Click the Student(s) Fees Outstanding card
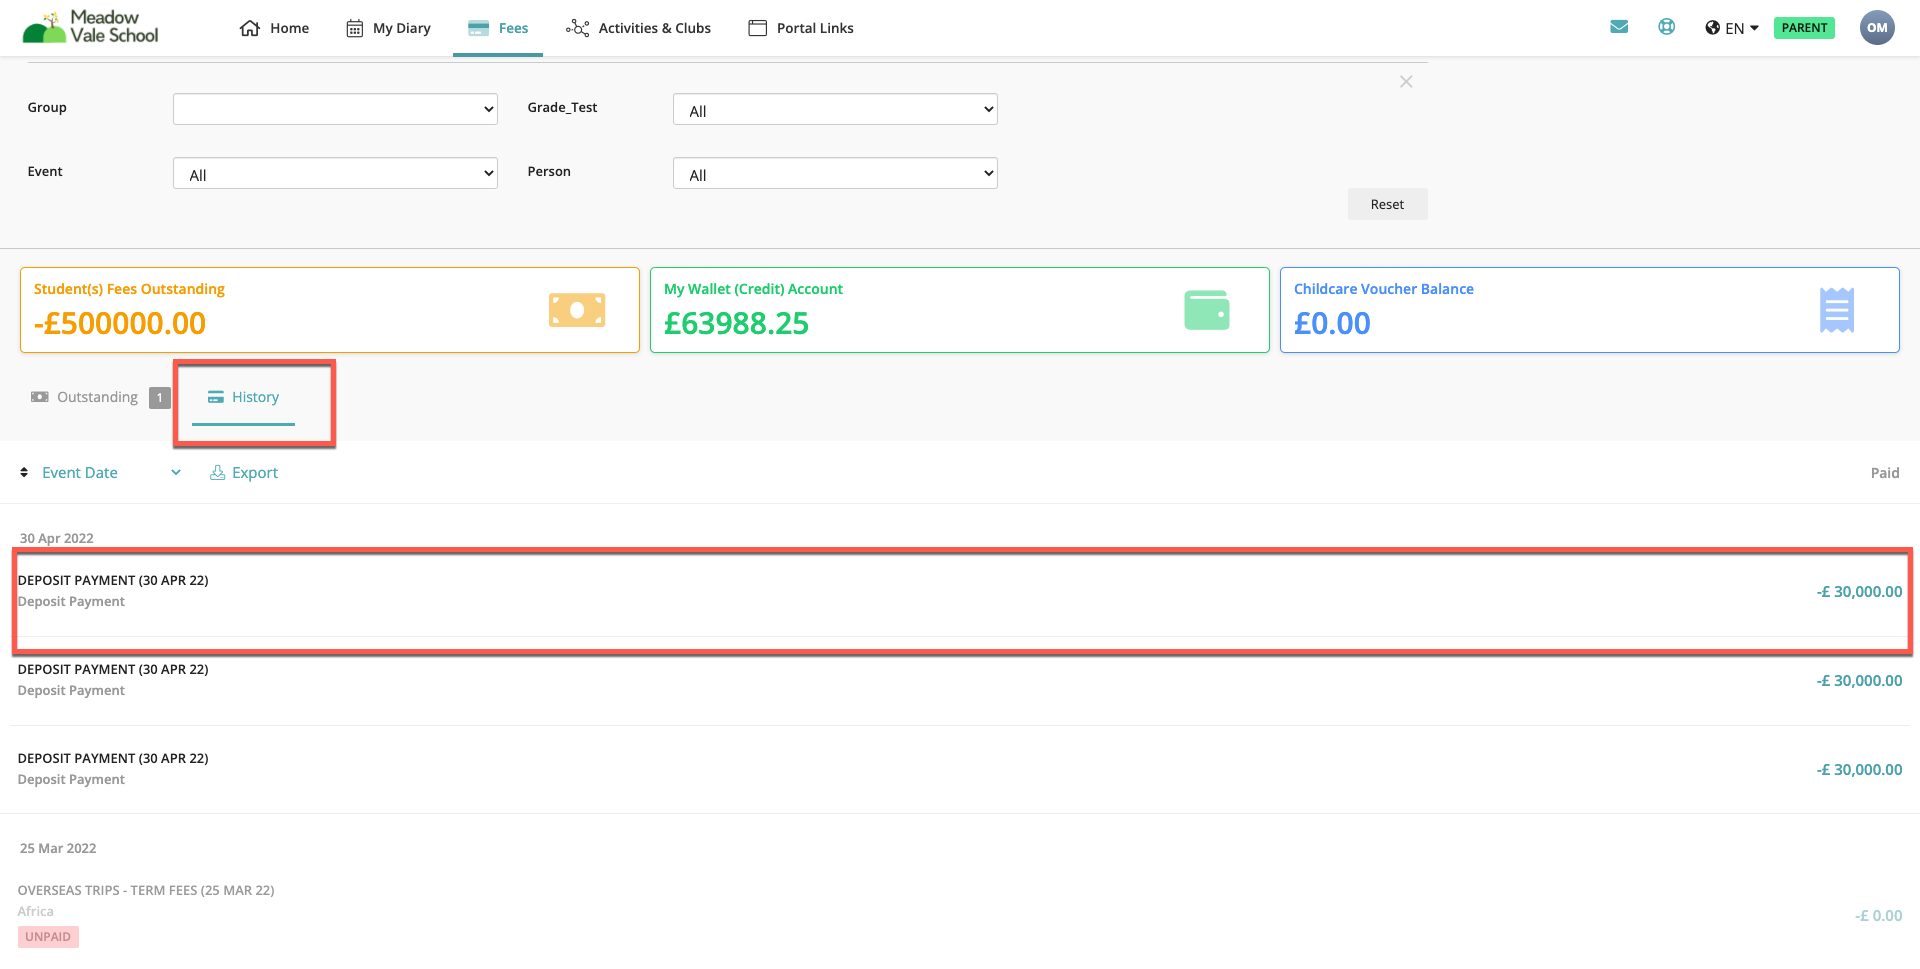Viewport: 1920px width, 969px height. pyautogui.click(x=330, y=310)
